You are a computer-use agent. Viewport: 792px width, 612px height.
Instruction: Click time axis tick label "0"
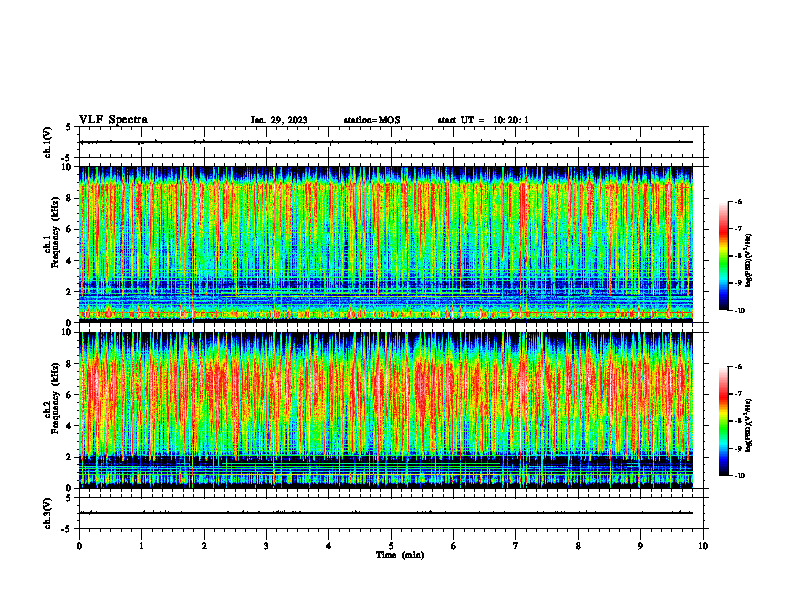tap(79, 546)
